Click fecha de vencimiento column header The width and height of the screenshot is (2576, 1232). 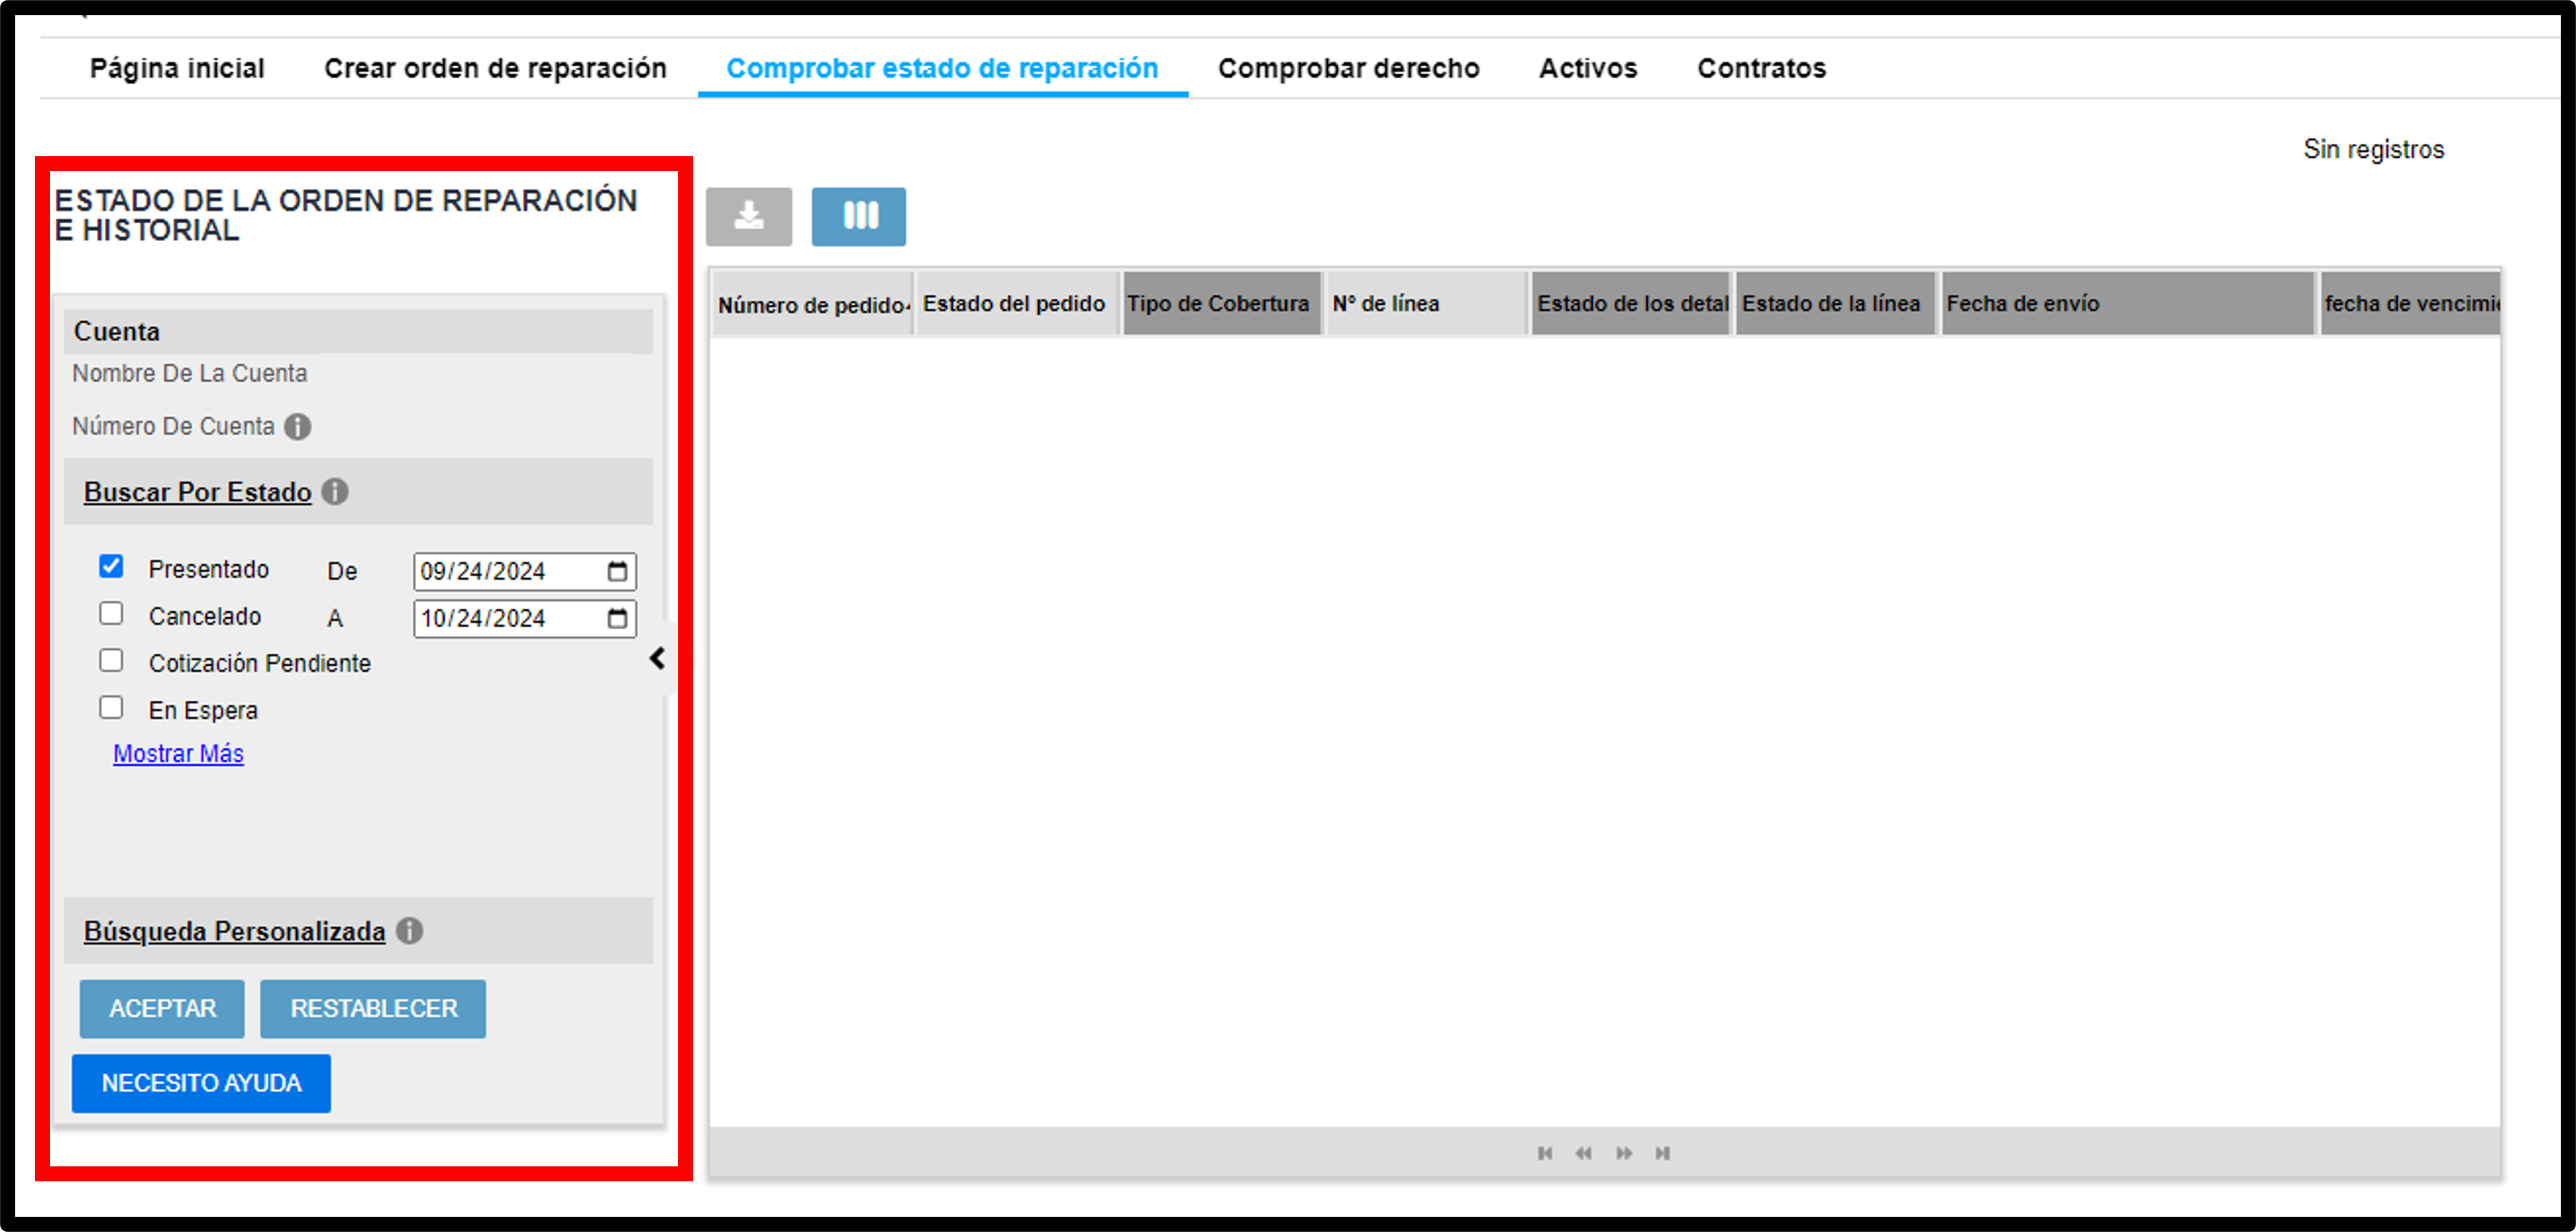tap(2410, 304)
